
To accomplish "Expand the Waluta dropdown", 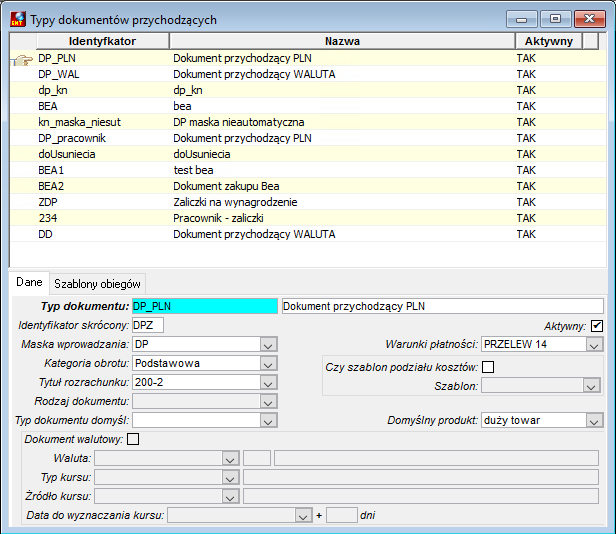I will [230, 458].
